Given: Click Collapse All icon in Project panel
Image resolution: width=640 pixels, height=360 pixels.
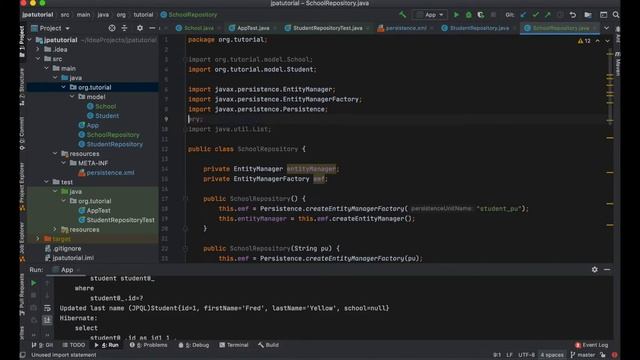Looking at the screenshot, I should pyautogui.click(x=124, y=28).
